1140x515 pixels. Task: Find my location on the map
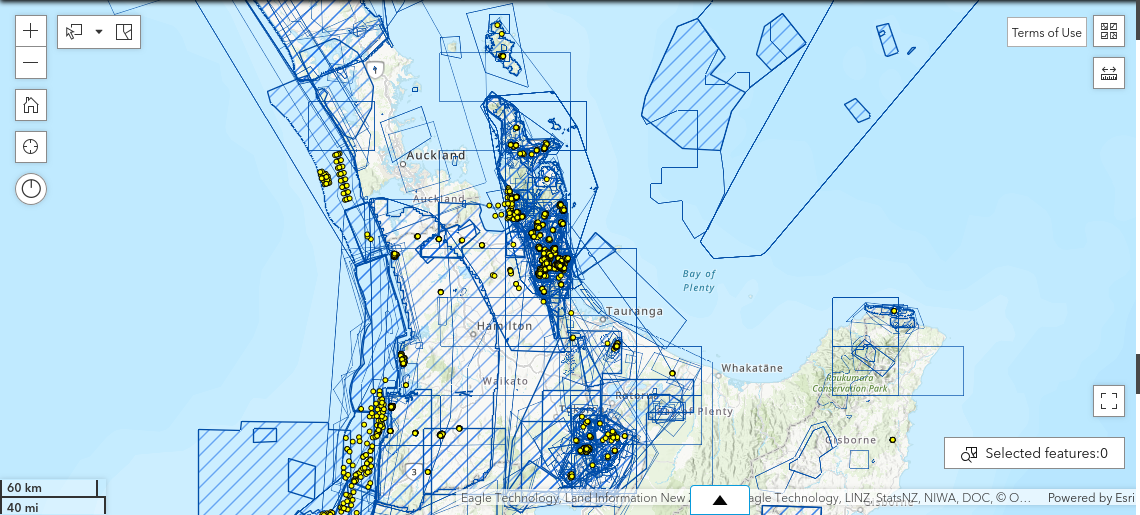point(31,147)
